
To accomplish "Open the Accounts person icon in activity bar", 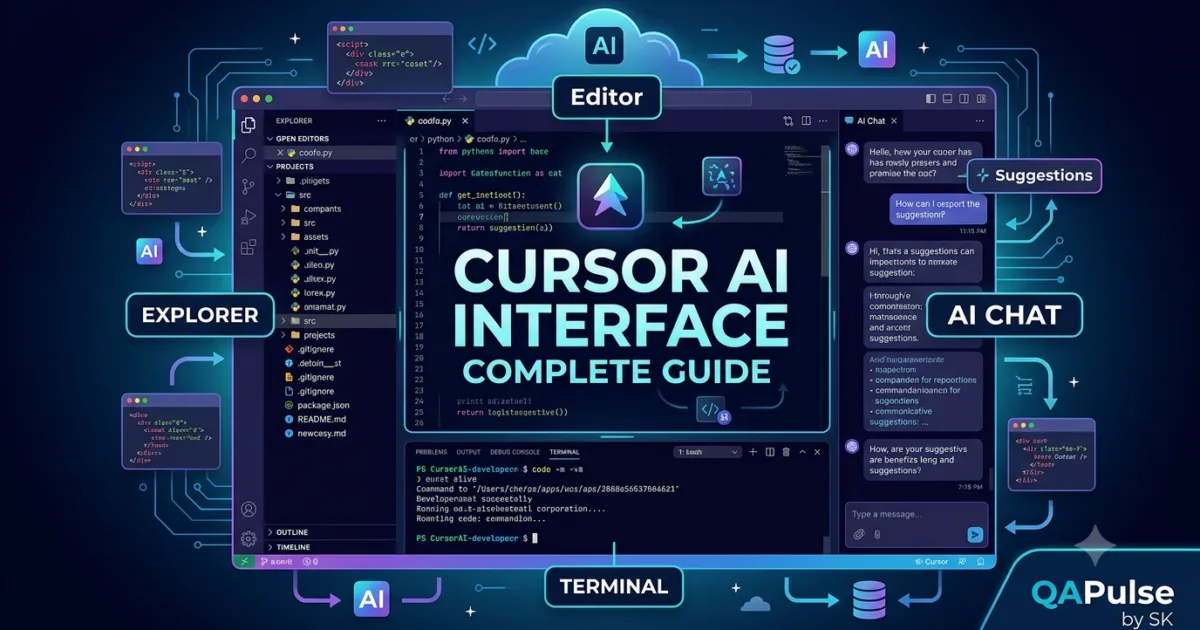I will click(248, 510).
